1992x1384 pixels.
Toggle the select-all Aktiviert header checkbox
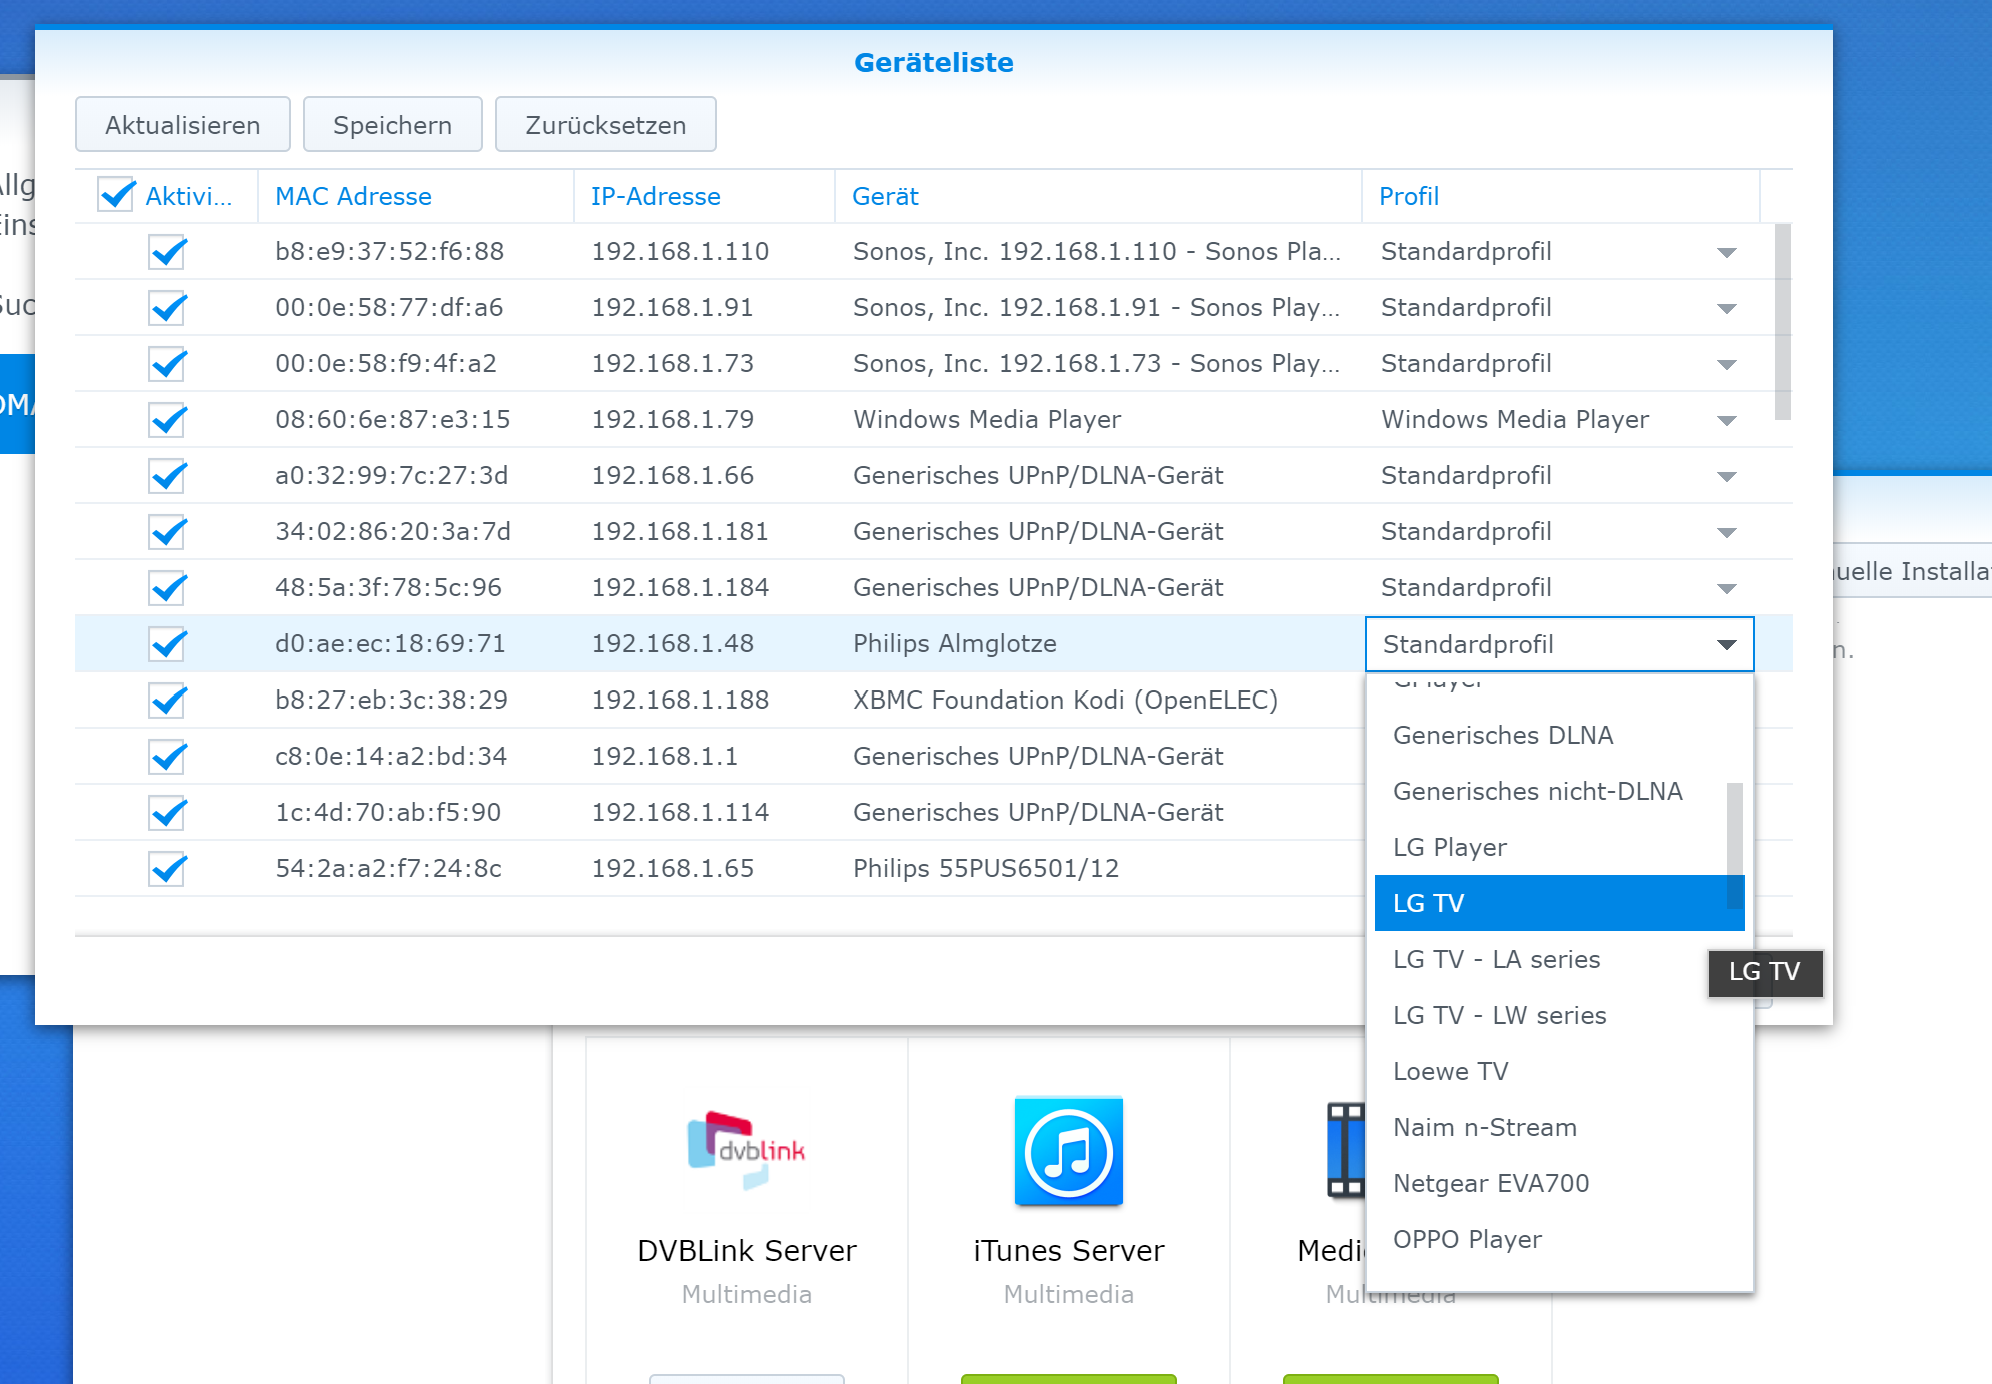pos(116,195)
